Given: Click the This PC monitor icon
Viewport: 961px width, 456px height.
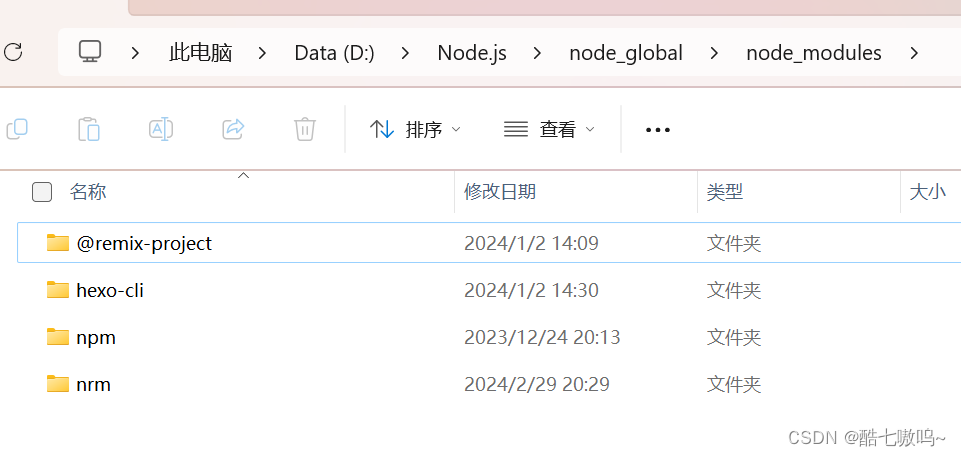Looking at the screenshot, I should pyautogui.click(x=90, y=52).
